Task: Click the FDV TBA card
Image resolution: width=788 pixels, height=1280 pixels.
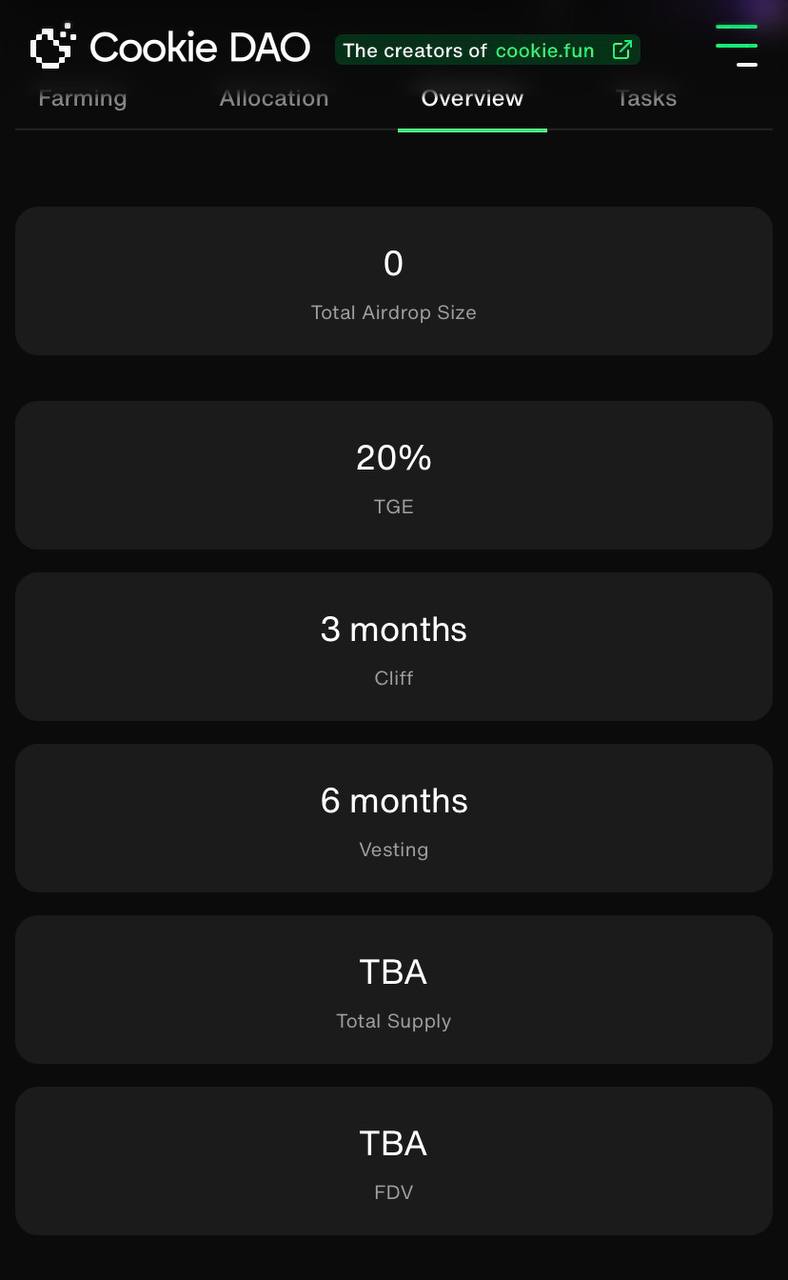Action: click(394, 1161)
